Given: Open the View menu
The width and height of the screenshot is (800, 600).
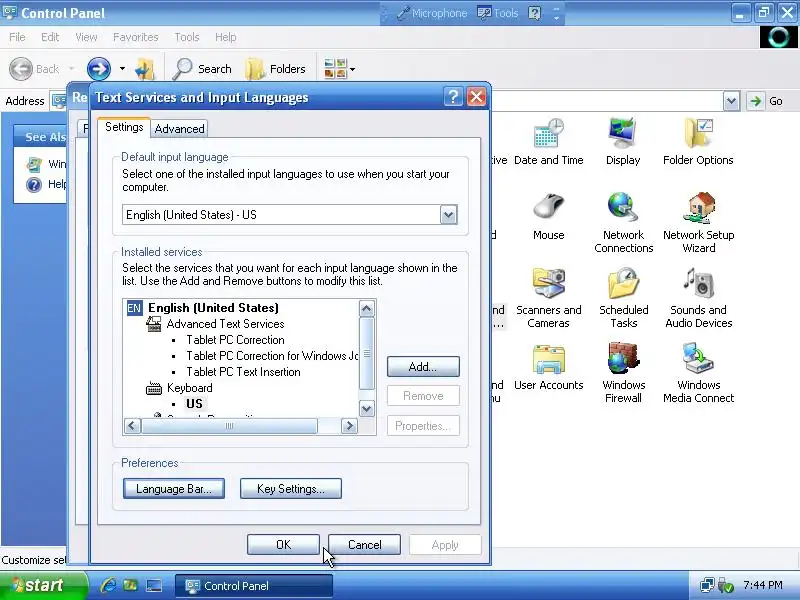Looking at the screenshot, I should (x=86, y=37).
